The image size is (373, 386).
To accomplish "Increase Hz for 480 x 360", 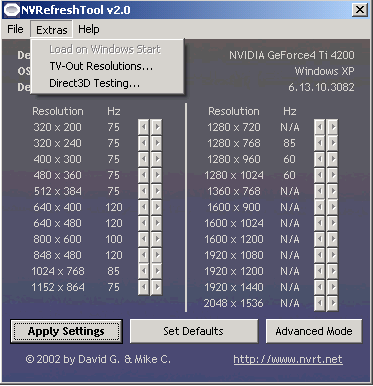I will pos(156,175).
